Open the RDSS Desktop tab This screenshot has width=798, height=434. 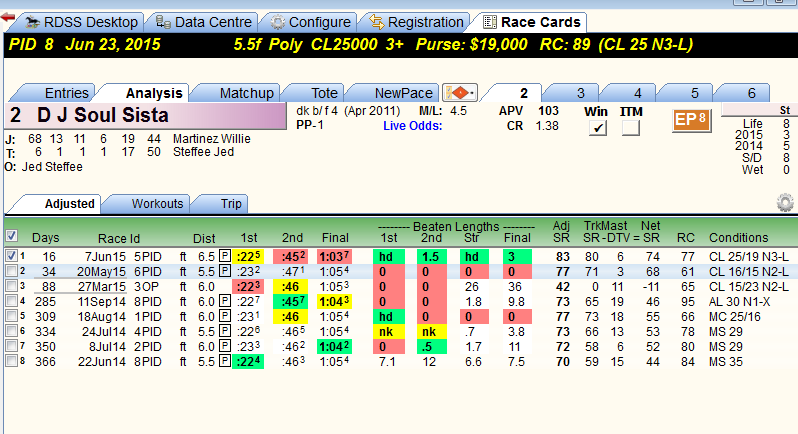click(x=81, y=22)
